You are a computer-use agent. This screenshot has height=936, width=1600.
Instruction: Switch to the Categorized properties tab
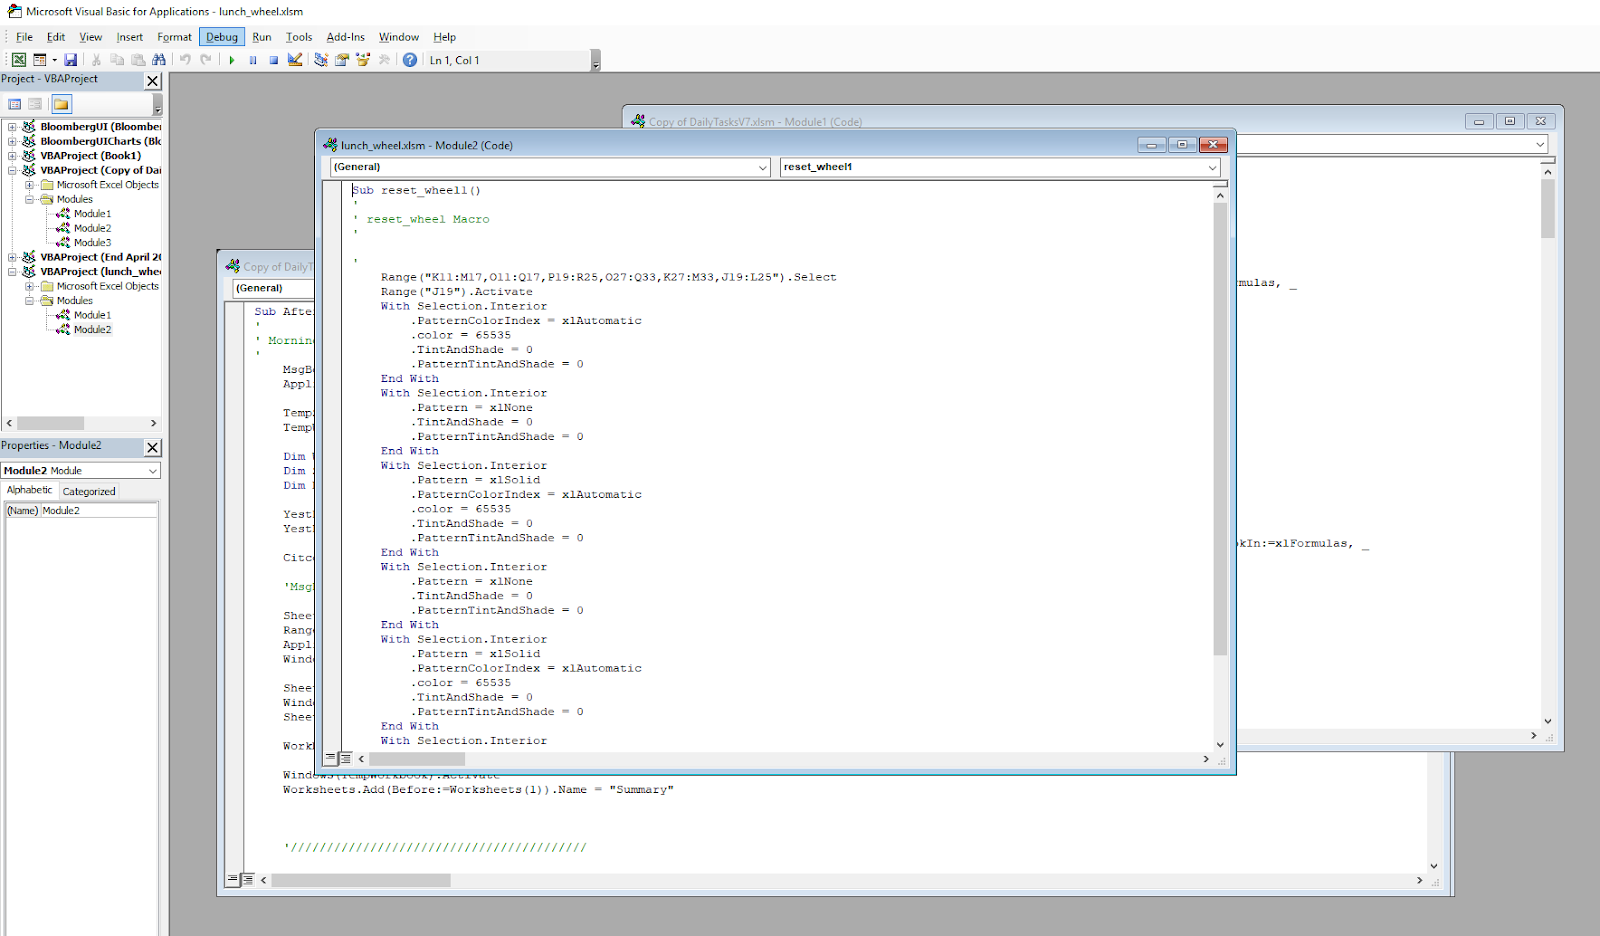[89, 491]
